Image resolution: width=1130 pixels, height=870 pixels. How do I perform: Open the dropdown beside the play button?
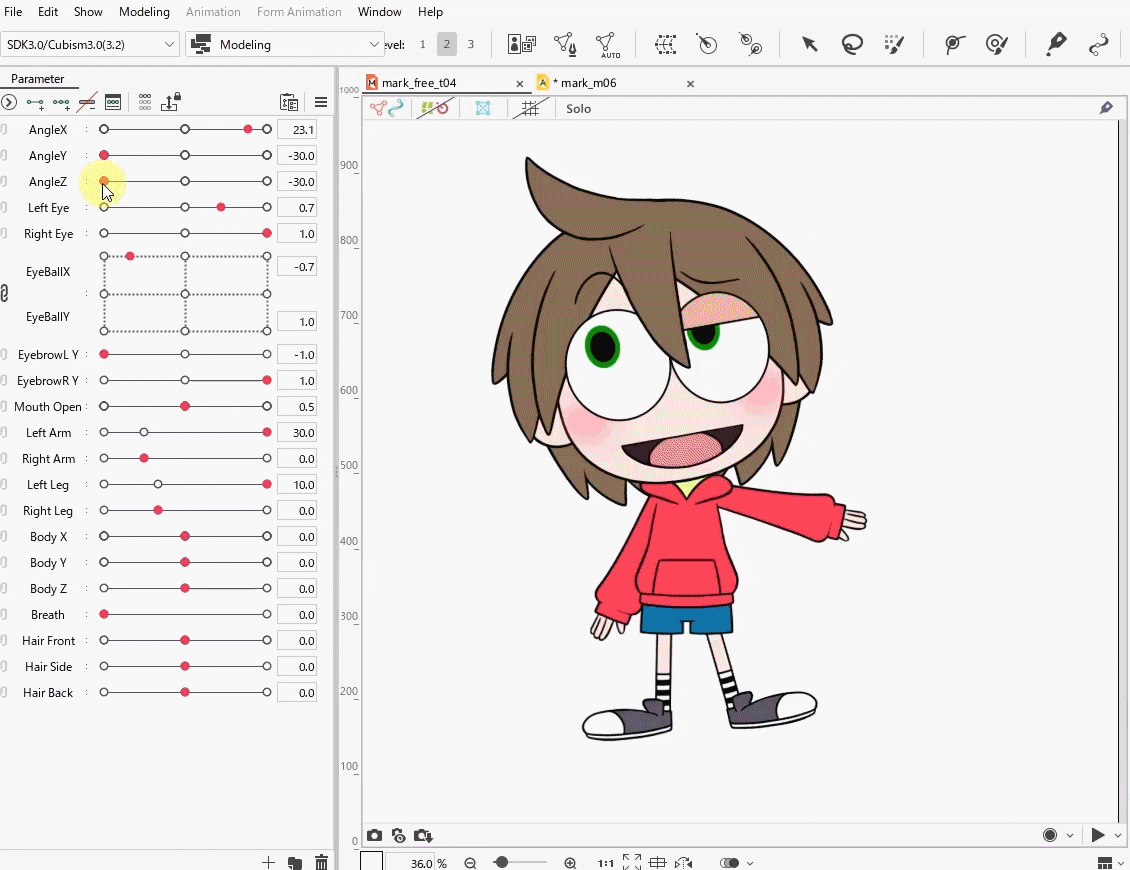(x=1118, y=835)
